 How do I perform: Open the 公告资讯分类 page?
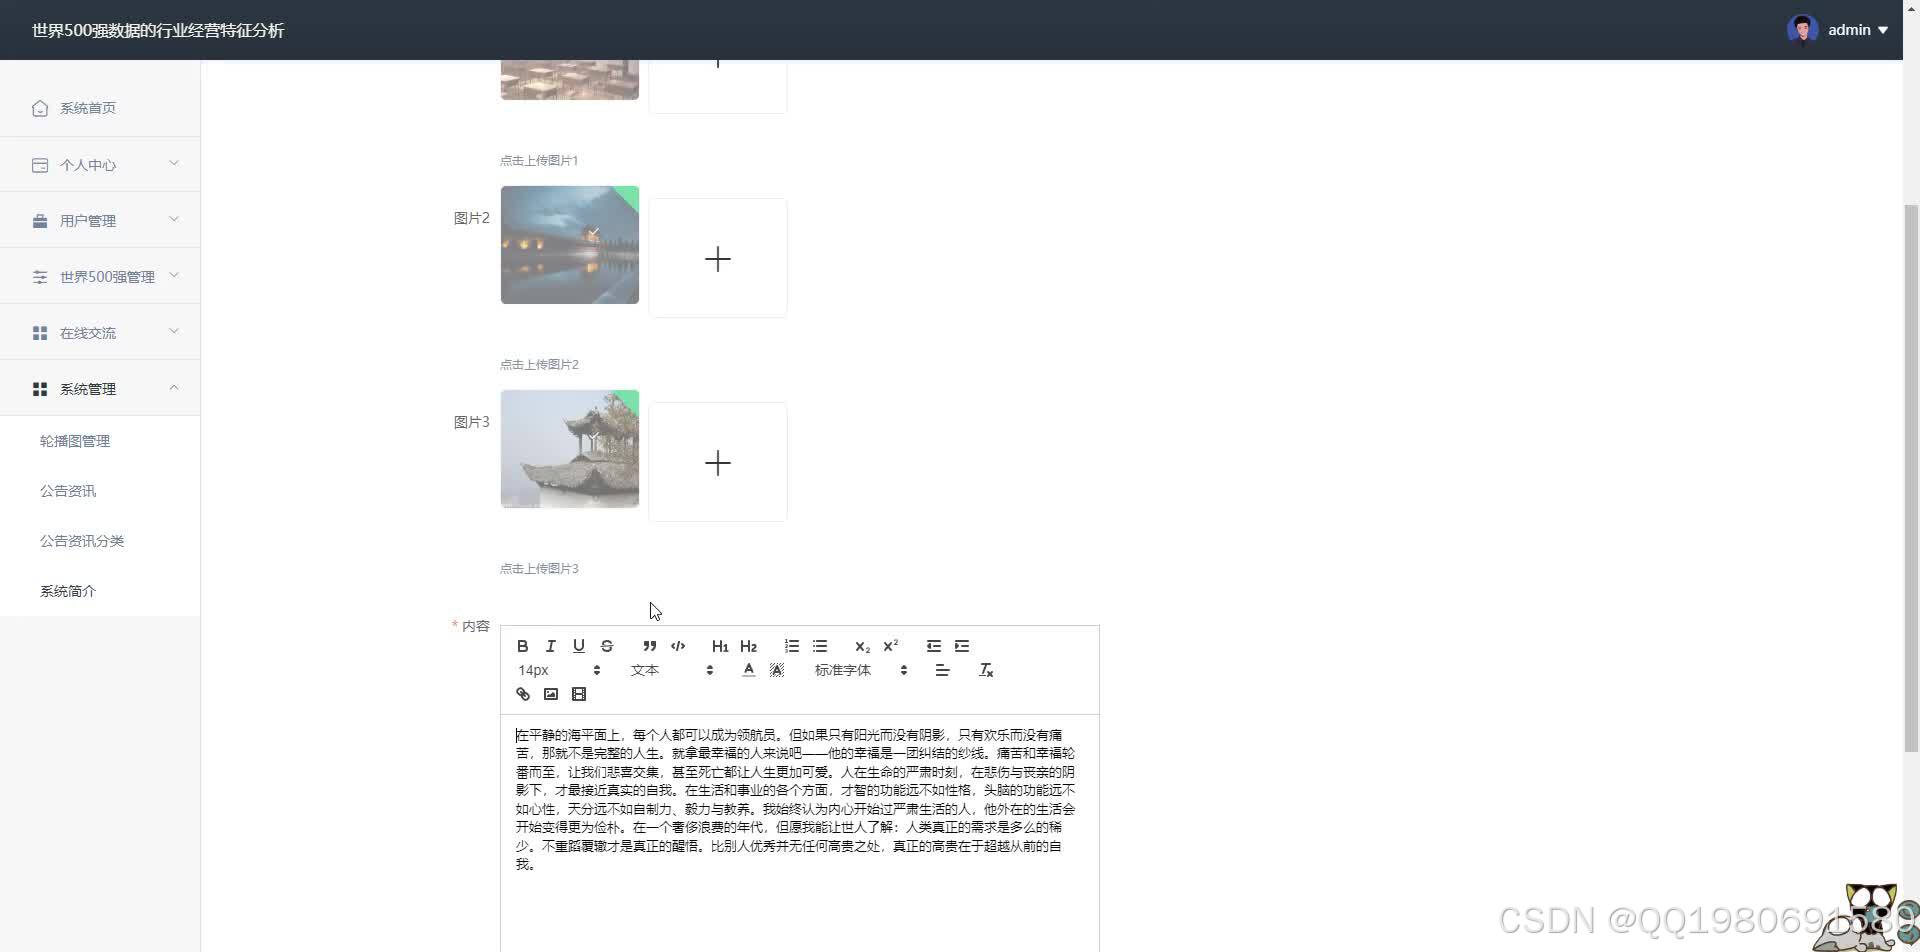(82, 540)
